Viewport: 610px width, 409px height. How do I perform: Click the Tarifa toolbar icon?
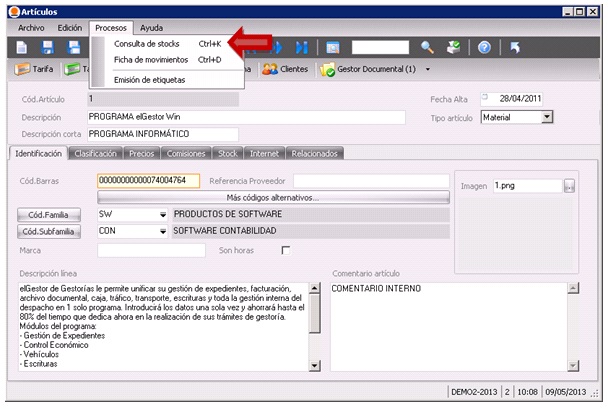point(34,70)
